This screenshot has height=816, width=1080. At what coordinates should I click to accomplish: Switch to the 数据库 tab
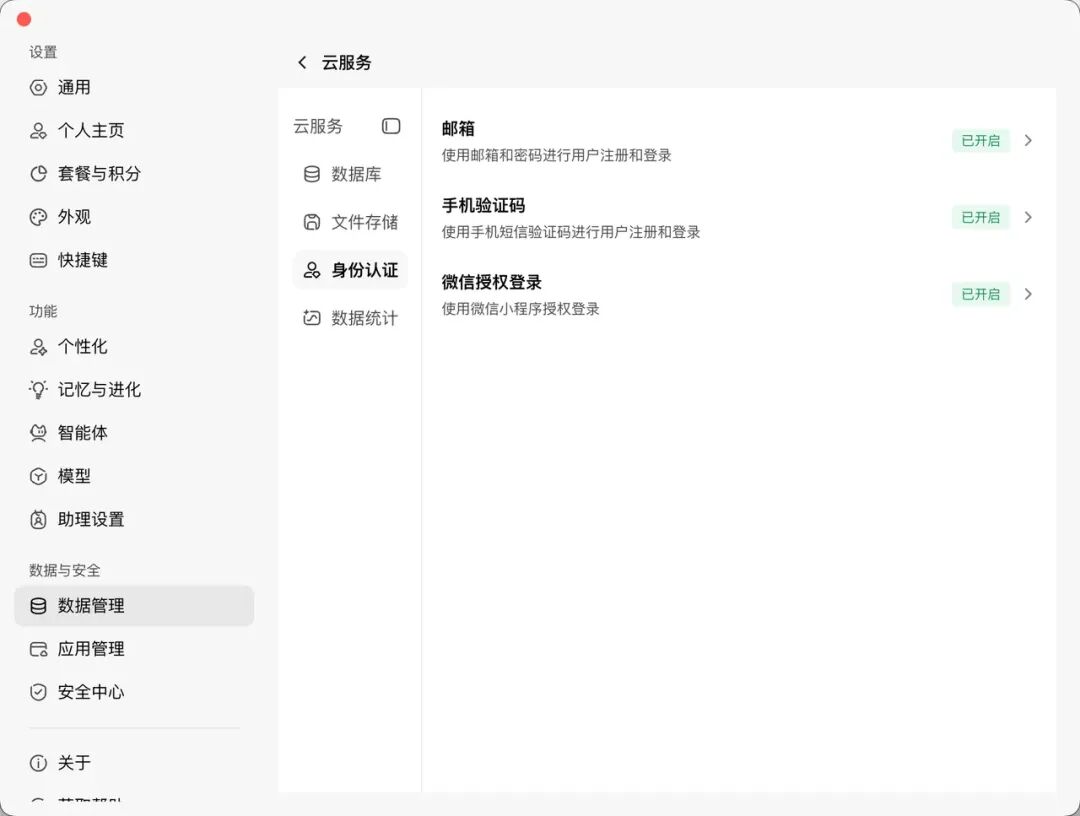(350, 174)
